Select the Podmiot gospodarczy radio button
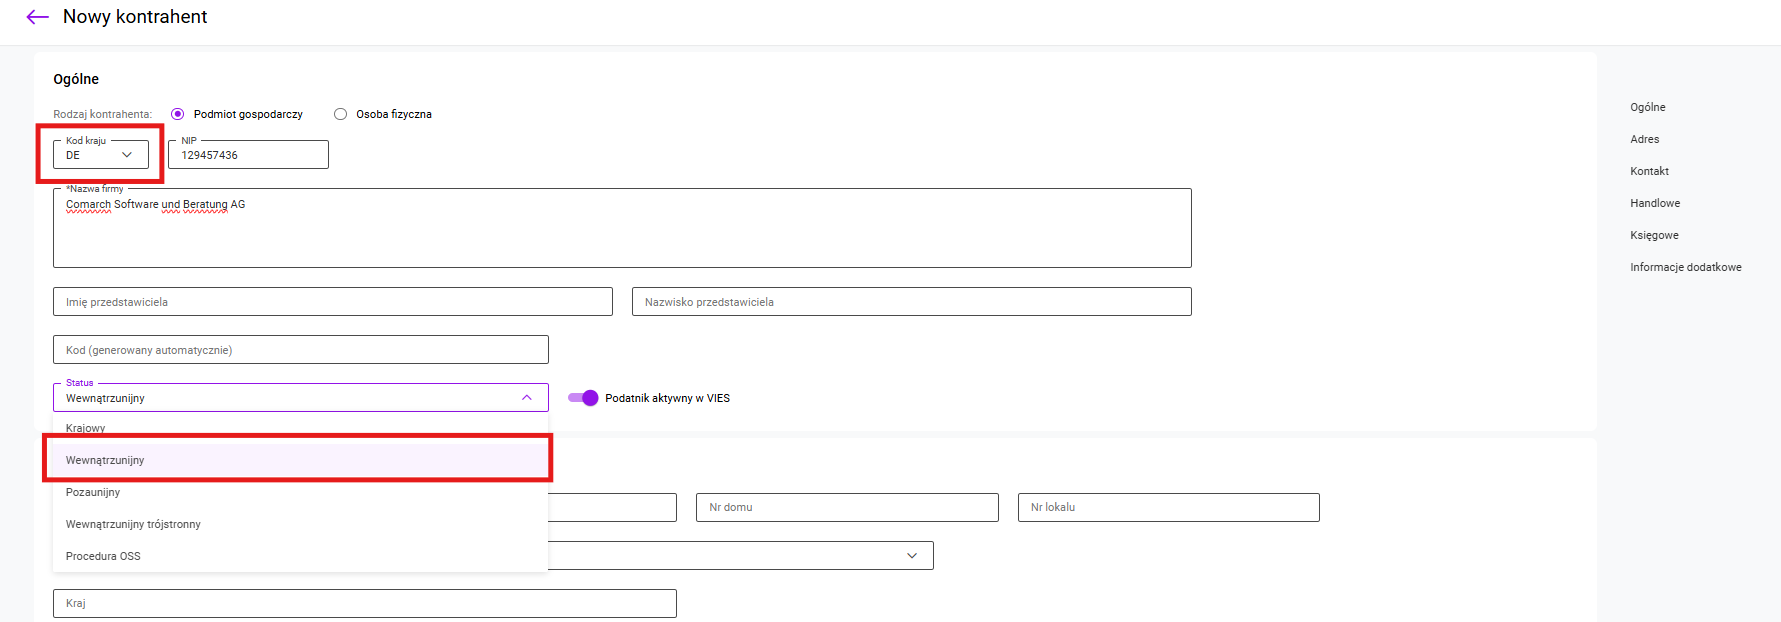Viewport: 1781px width, 622px height. (x=178, y=114)
